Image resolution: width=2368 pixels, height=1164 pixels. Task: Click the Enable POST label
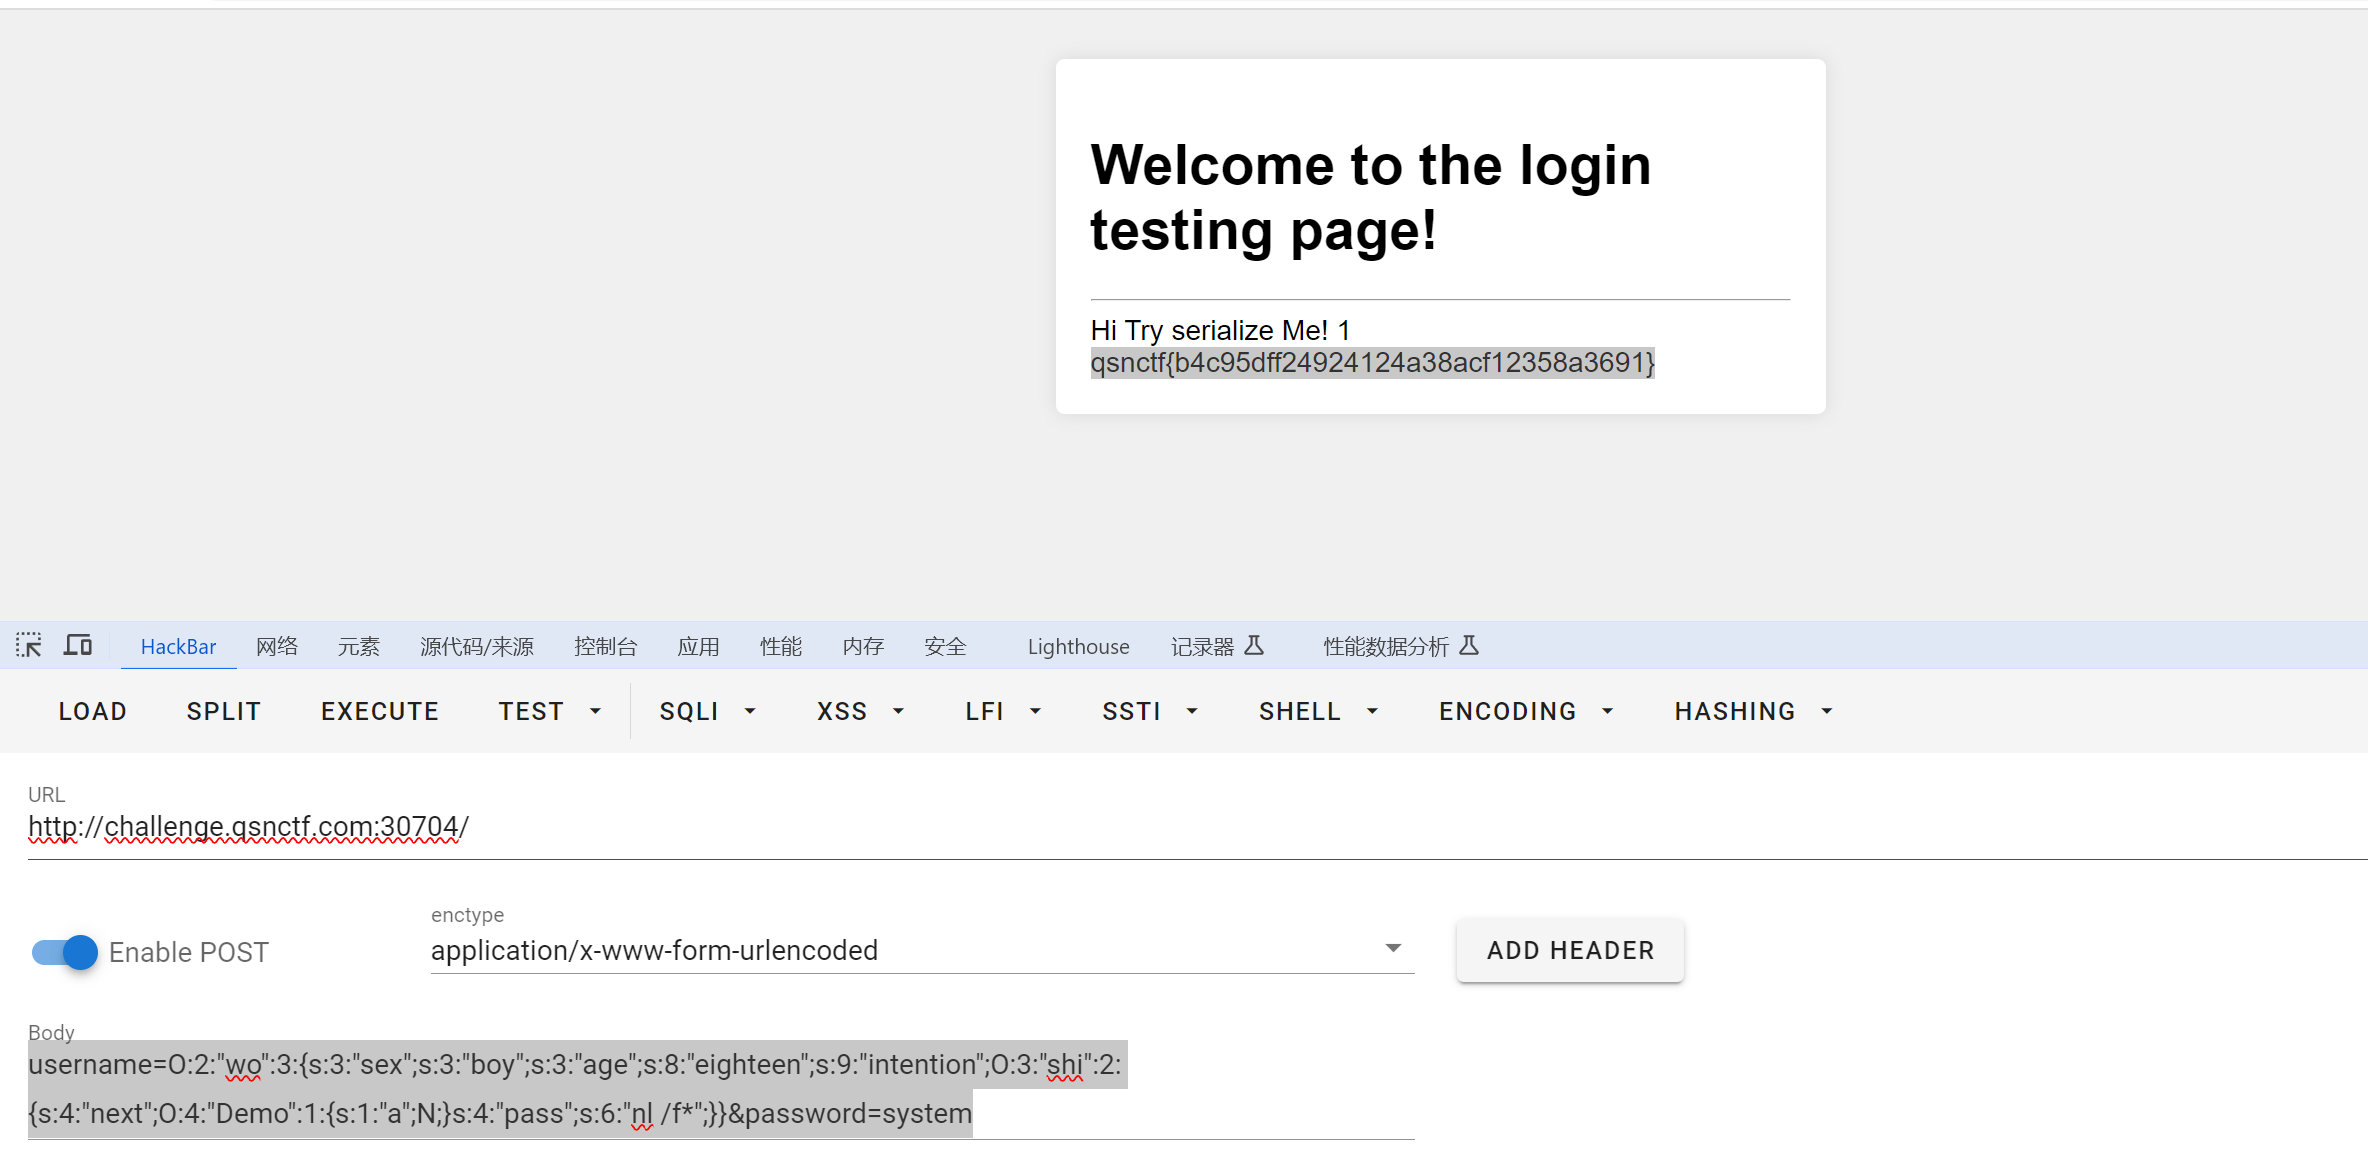point(189,952)
